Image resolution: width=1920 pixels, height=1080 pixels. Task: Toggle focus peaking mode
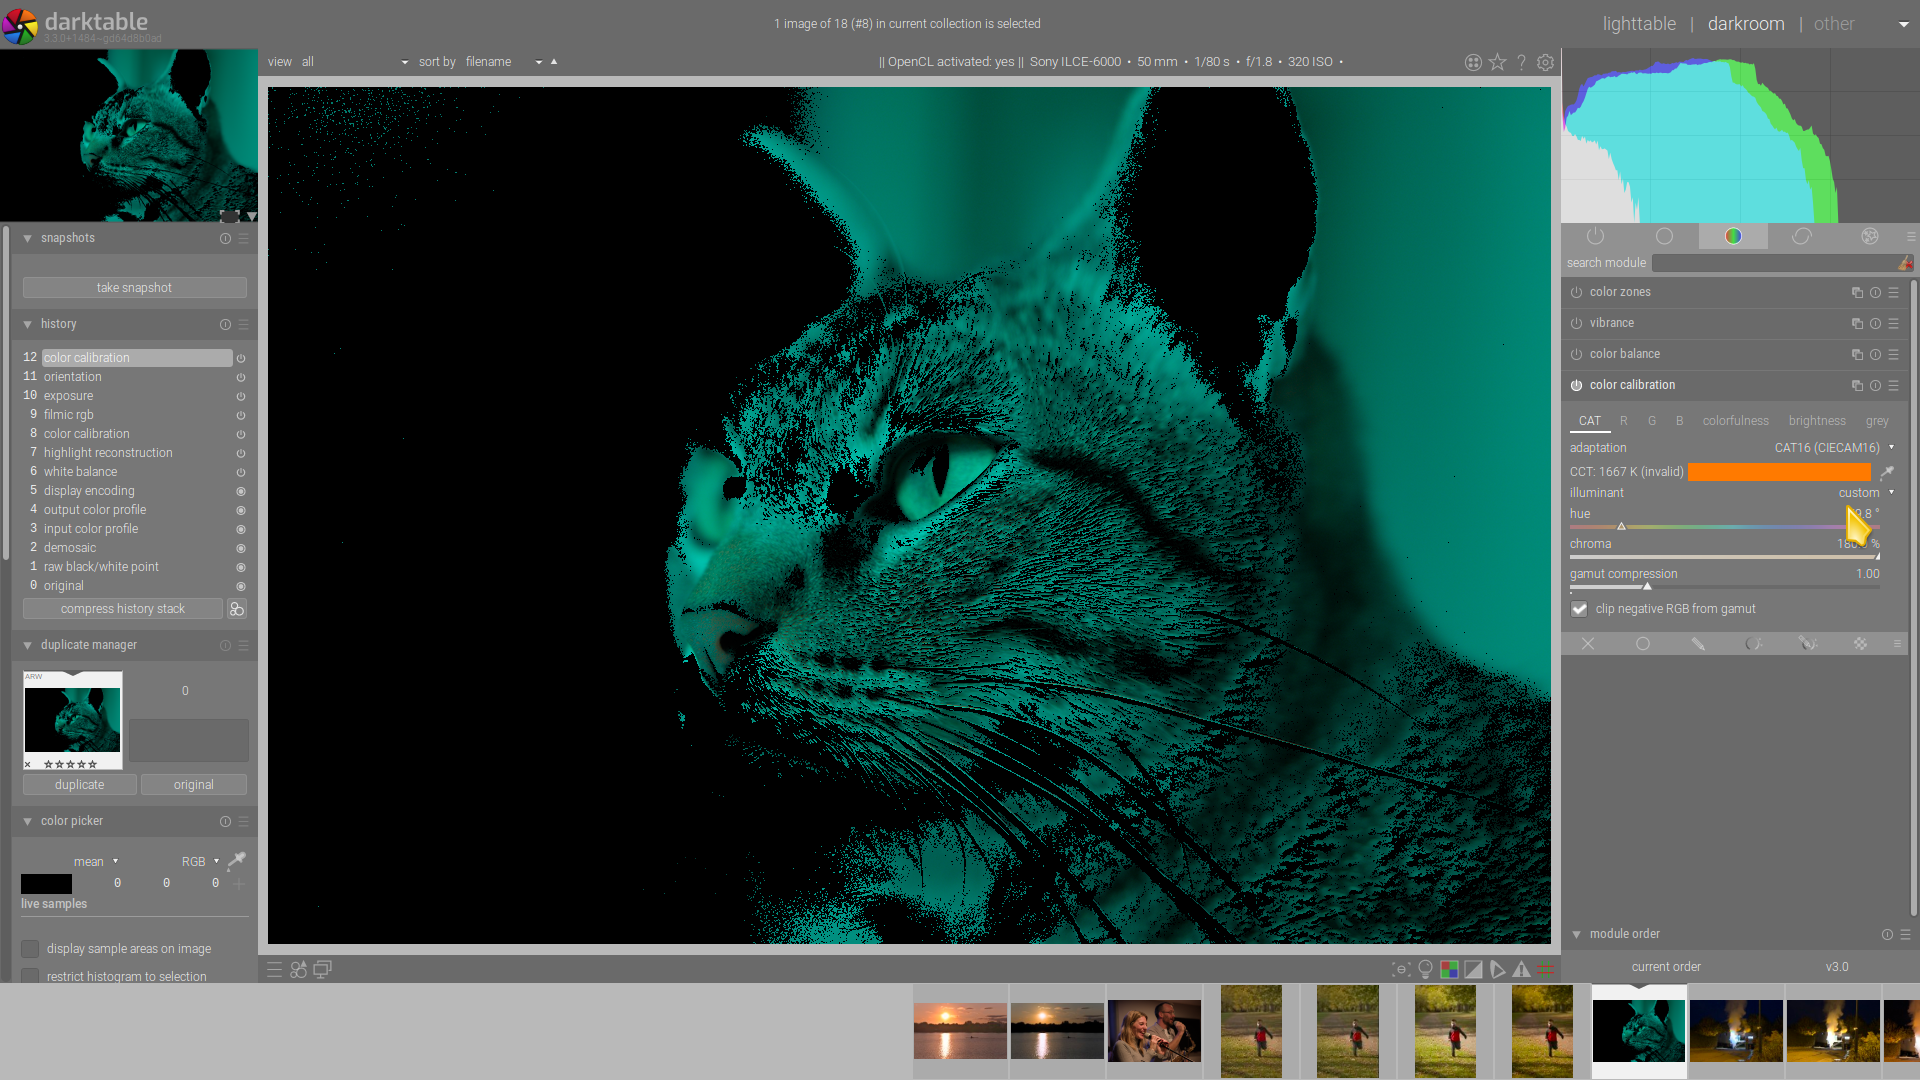tap(1401, 969)
